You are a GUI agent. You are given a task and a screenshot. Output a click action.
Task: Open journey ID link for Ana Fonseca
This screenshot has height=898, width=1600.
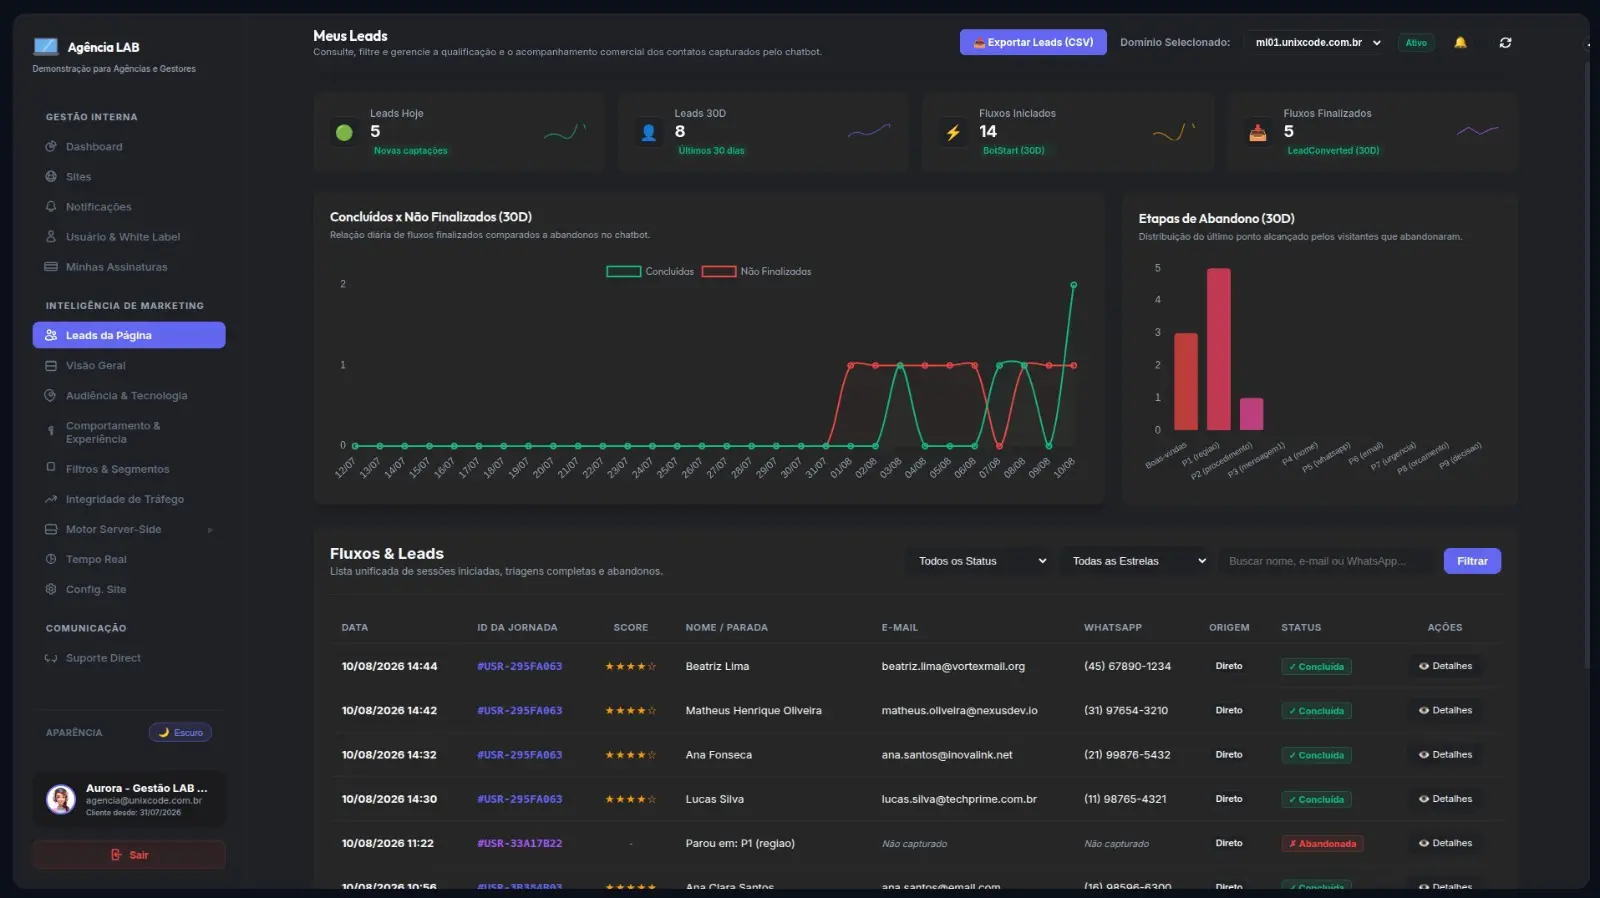point(520,755)
